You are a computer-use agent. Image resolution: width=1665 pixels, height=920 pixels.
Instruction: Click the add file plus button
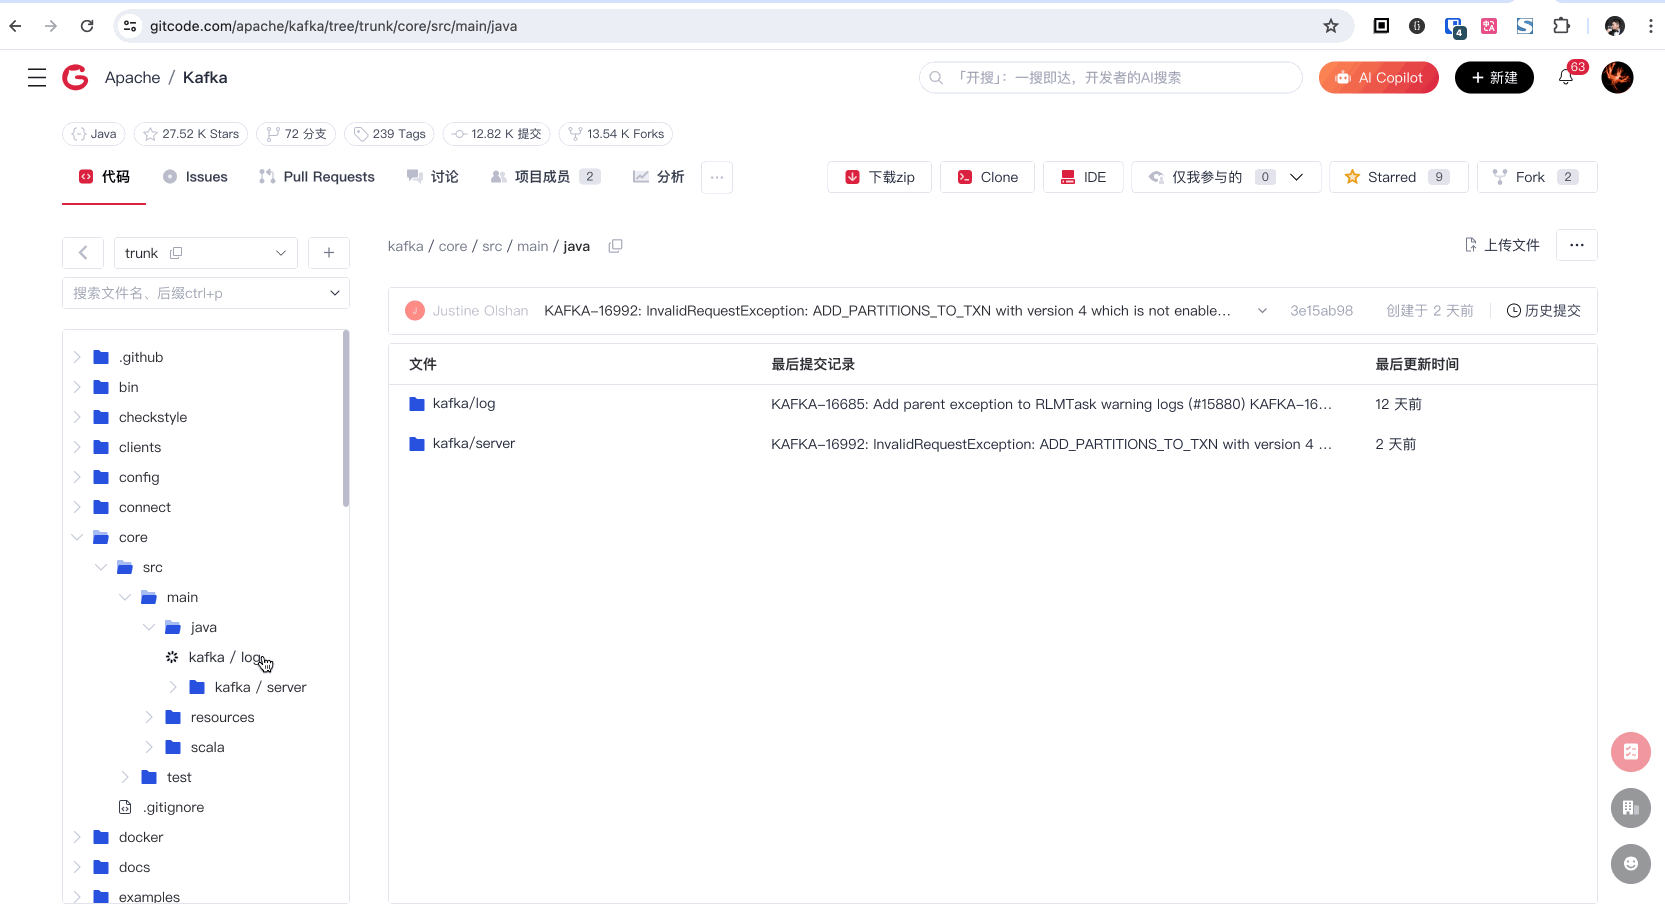329,253
